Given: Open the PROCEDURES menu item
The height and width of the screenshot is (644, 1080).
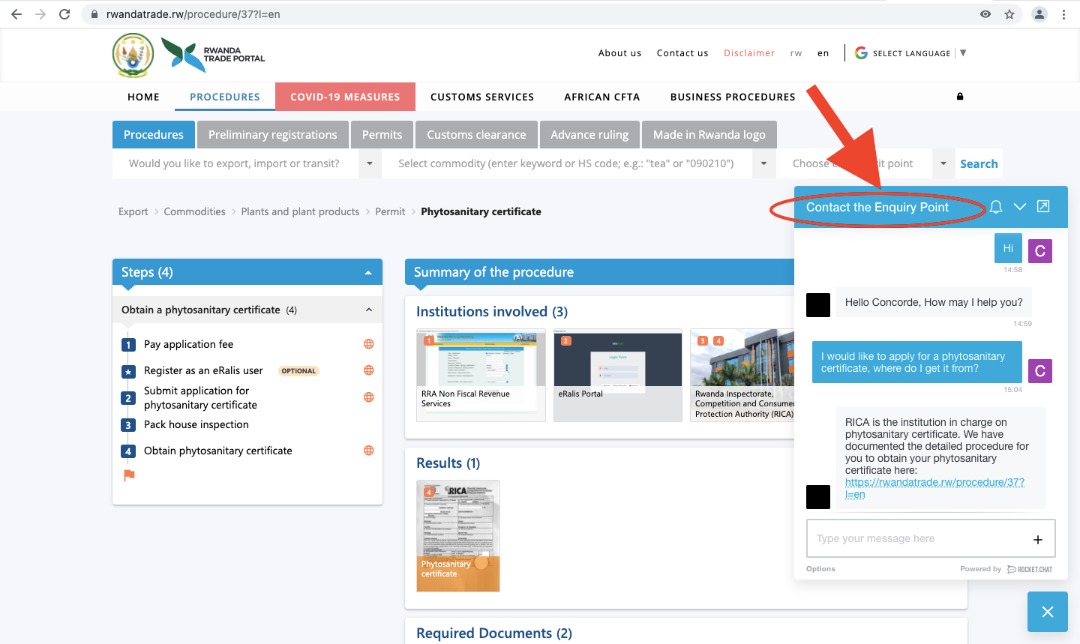Looking at the screenshot, I should [x=225, y=97].
